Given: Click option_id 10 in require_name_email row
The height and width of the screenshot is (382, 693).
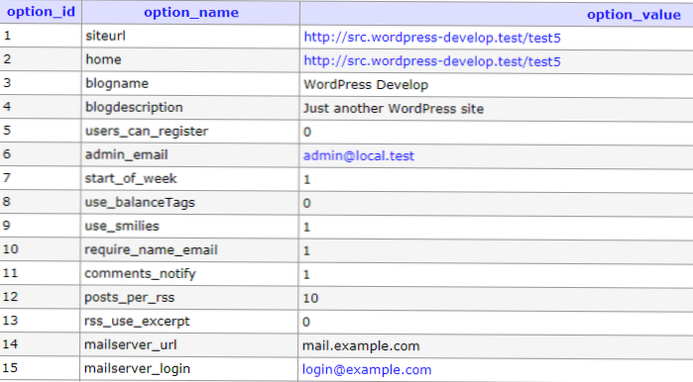Looking at the screenshot, I should (11, 249).
